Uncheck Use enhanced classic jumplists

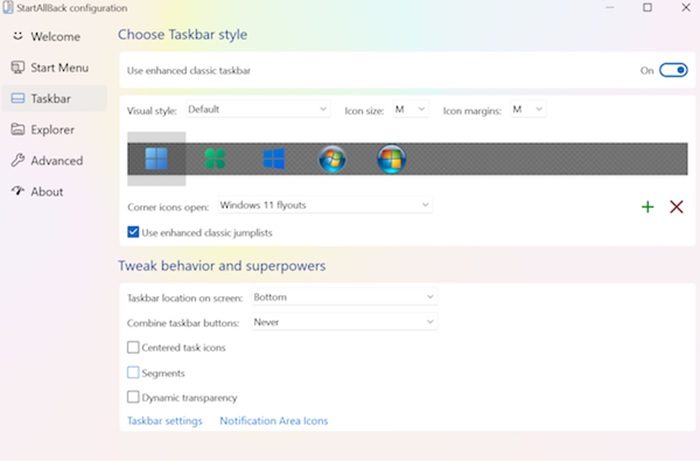133,232
